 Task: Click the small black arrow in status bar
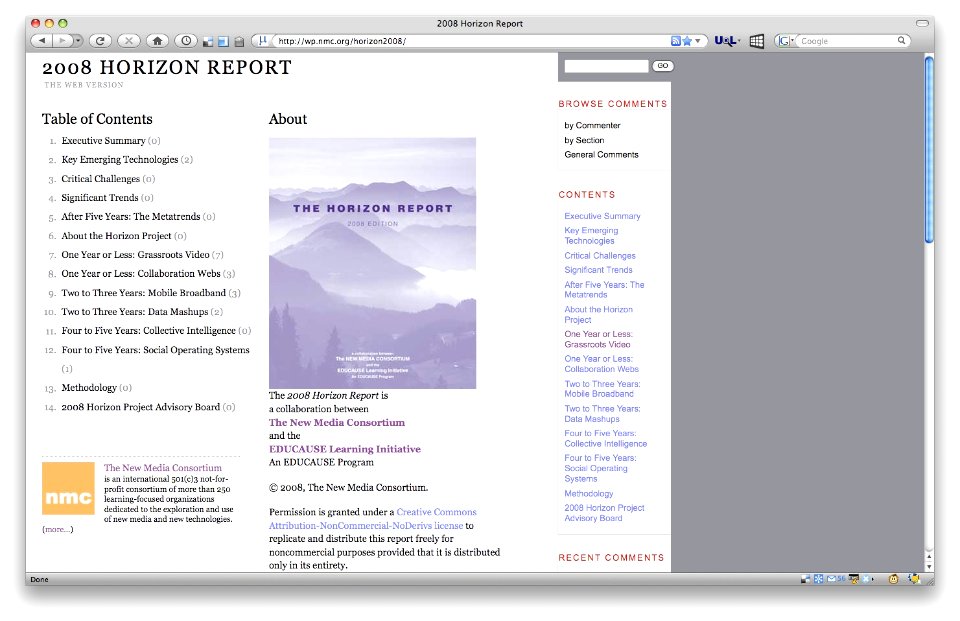point(873,579)
